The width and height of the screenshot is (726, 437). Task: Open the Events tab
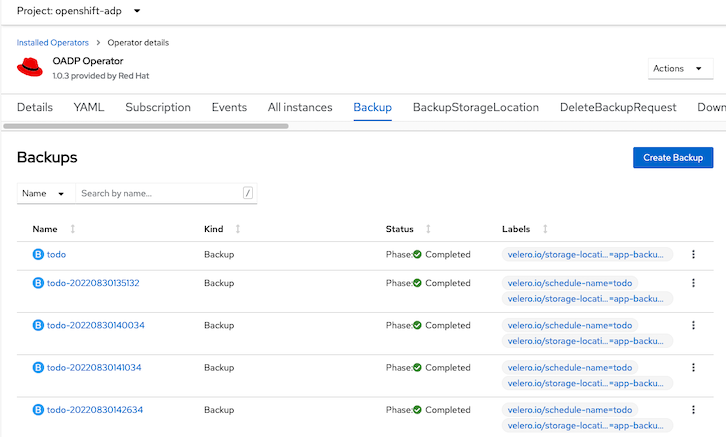(x=229, y=107)
